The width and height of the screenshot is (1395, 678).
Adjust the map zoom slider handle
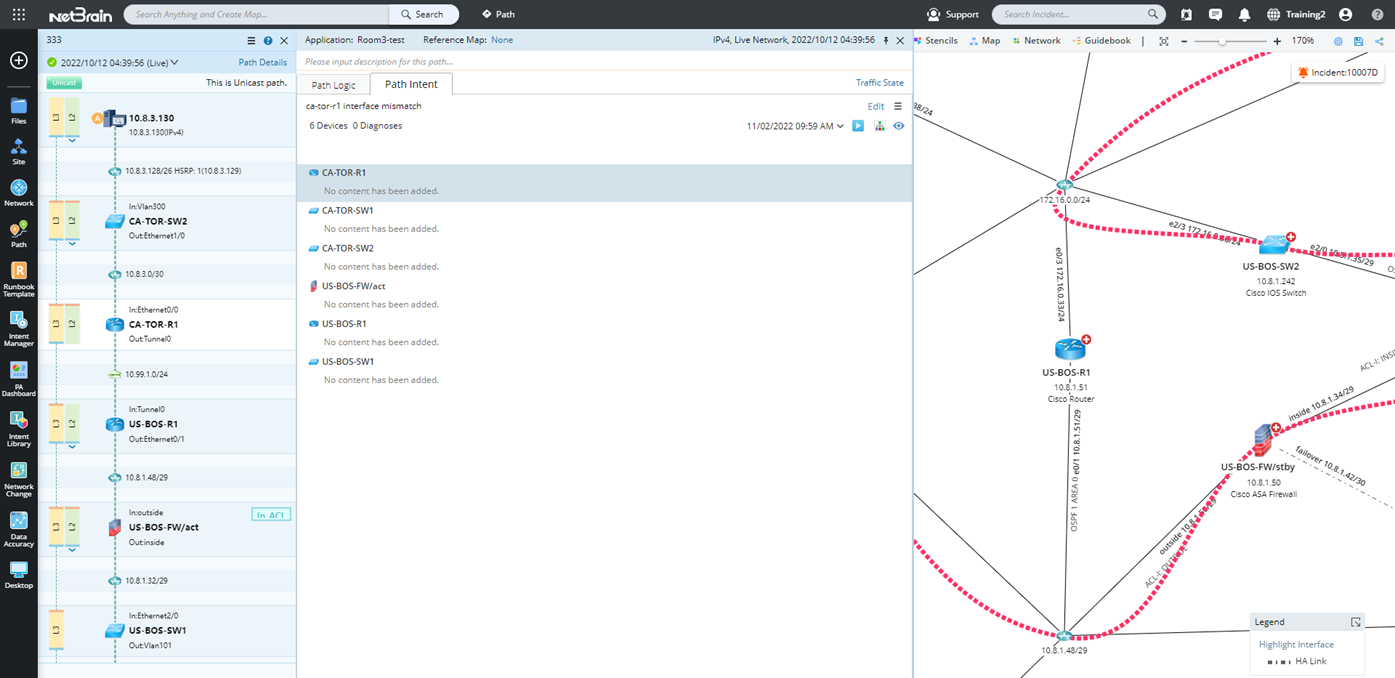pos(1222,41)
